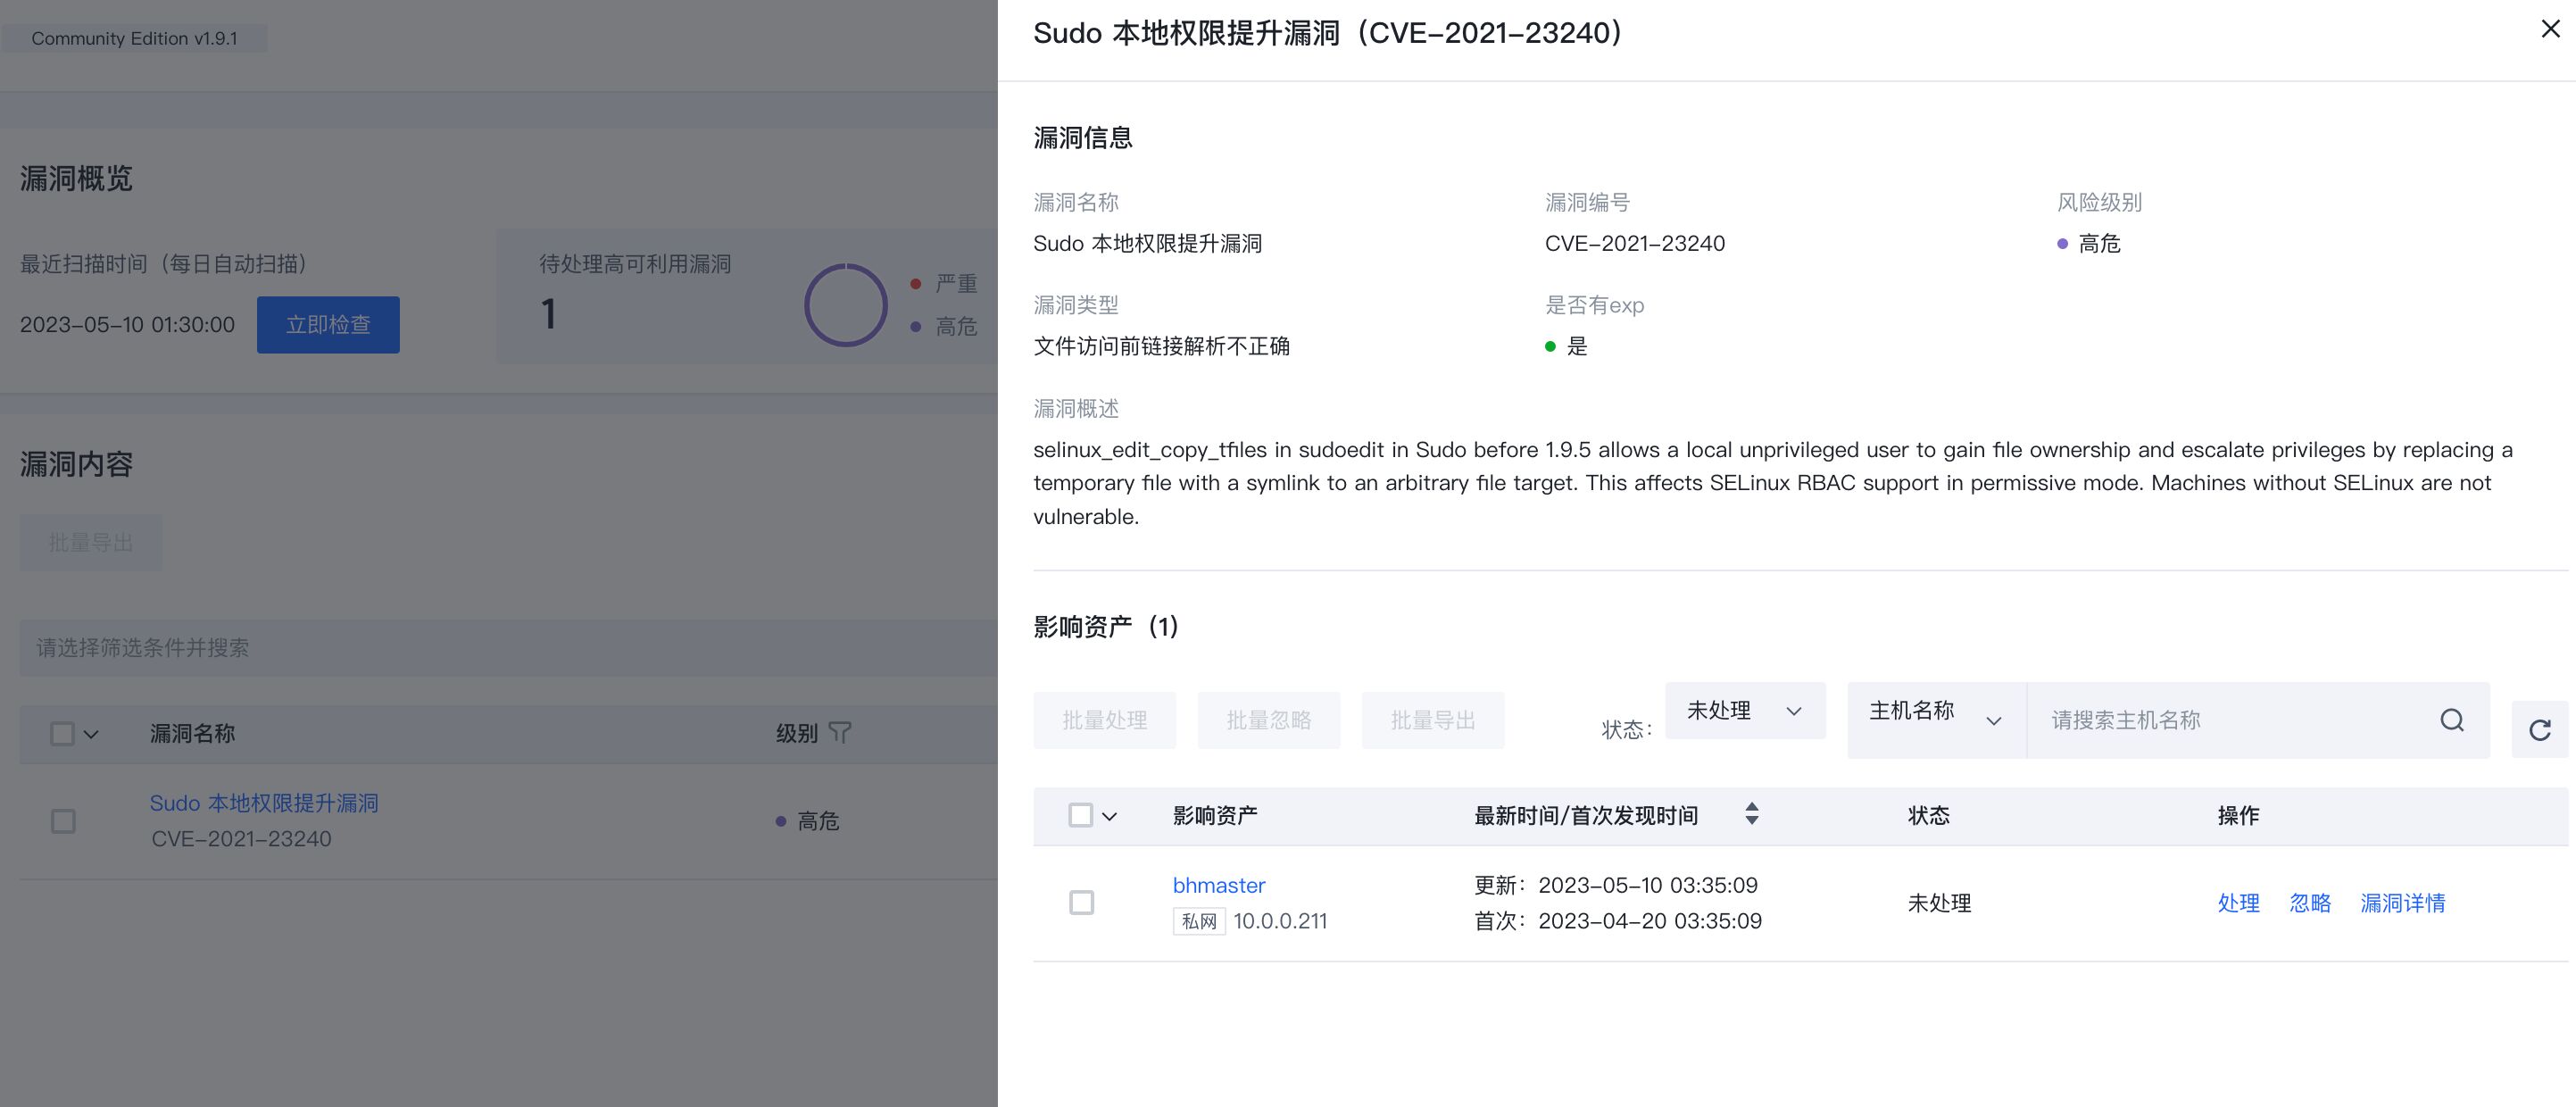The image size is (2576, 1107).
Task: Check the bhmaster asset row checkbox
Action: pyautogui.click(x=1081, y=902)
